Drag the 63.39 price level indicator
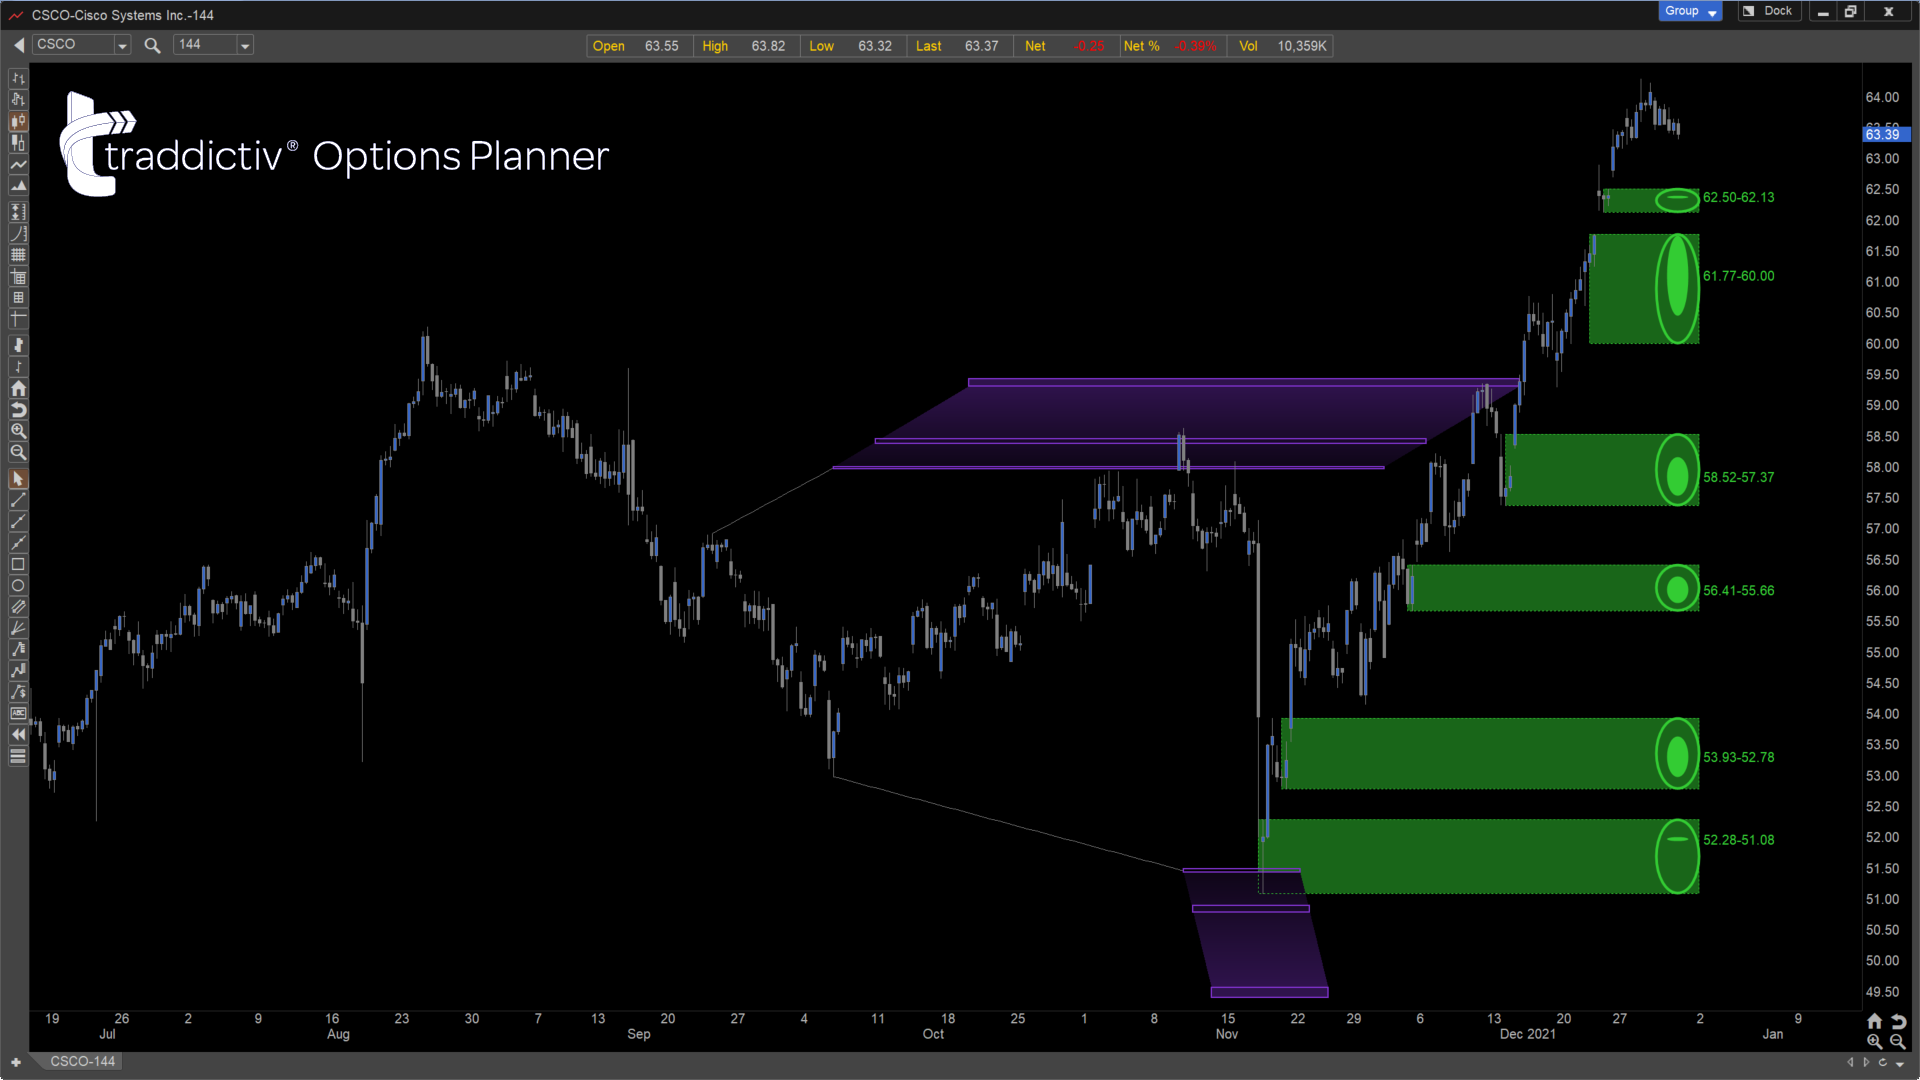The height and width of the screenshot is (1080, 1920). (1886, 135)
